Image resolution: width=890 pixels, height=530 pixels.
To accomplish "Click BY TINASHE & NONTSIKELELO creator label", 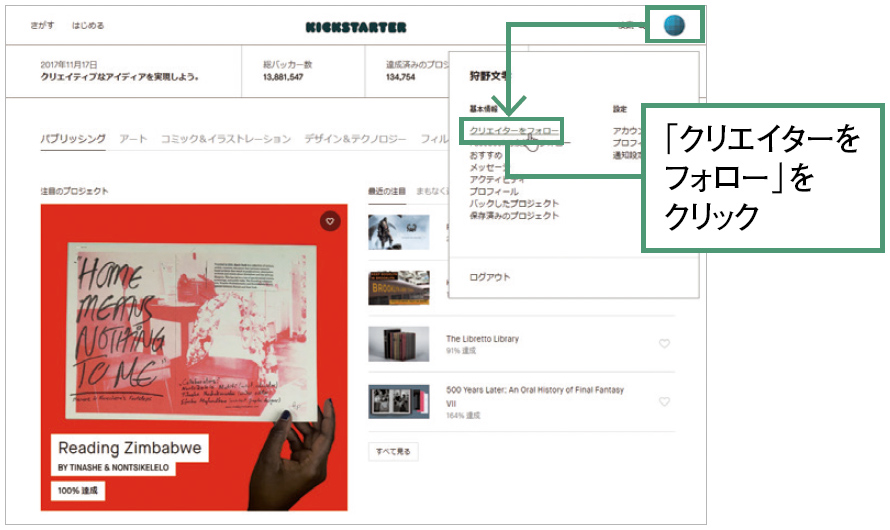I will pos(114,468).
